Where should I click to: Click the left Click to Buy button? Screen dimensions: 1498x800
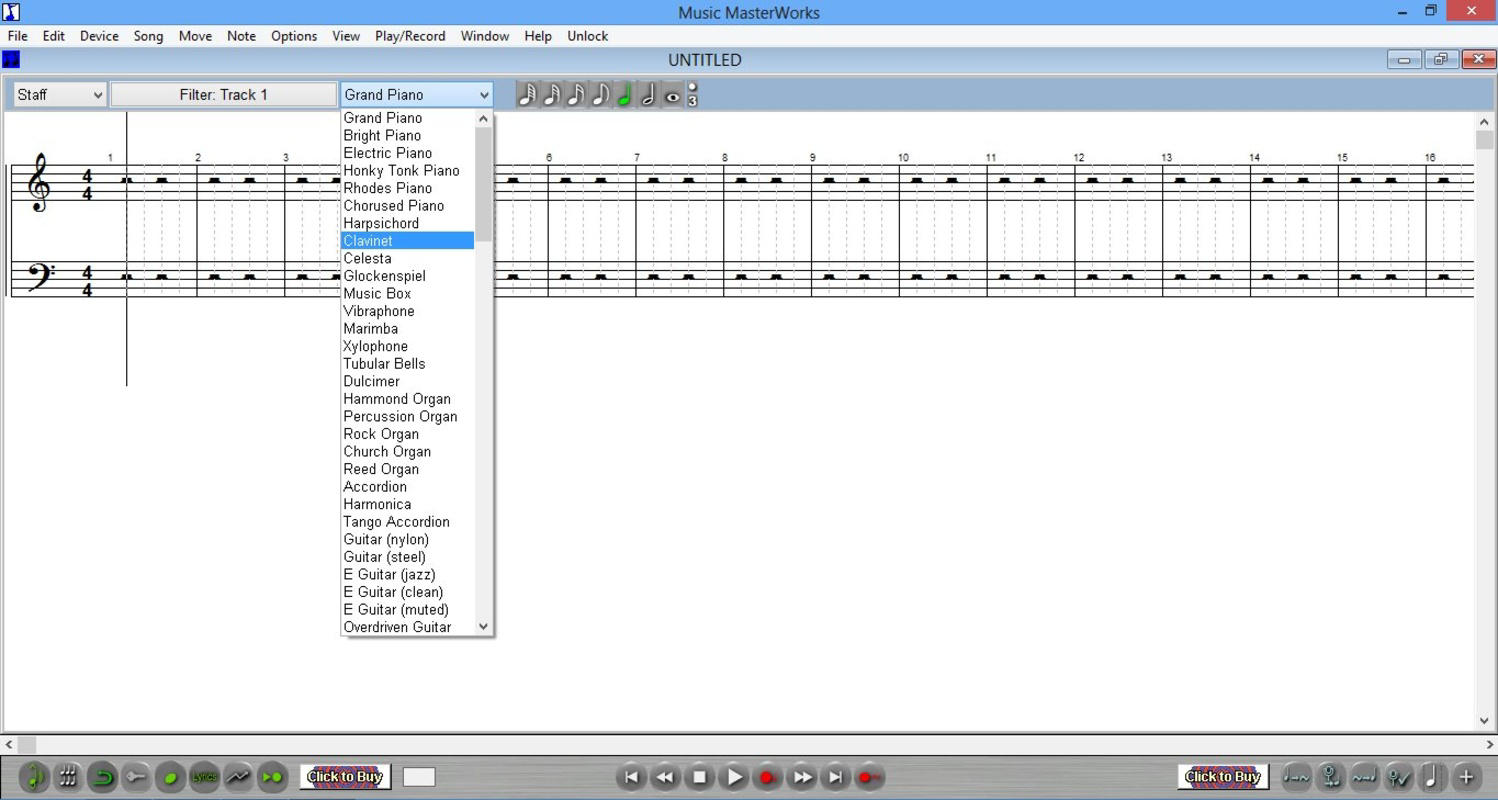point(345,777)
